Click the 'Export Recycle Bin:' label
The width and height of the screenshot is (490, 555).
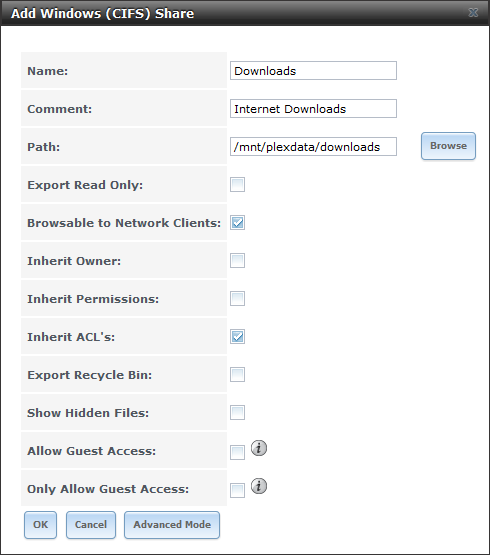[90, 375]
